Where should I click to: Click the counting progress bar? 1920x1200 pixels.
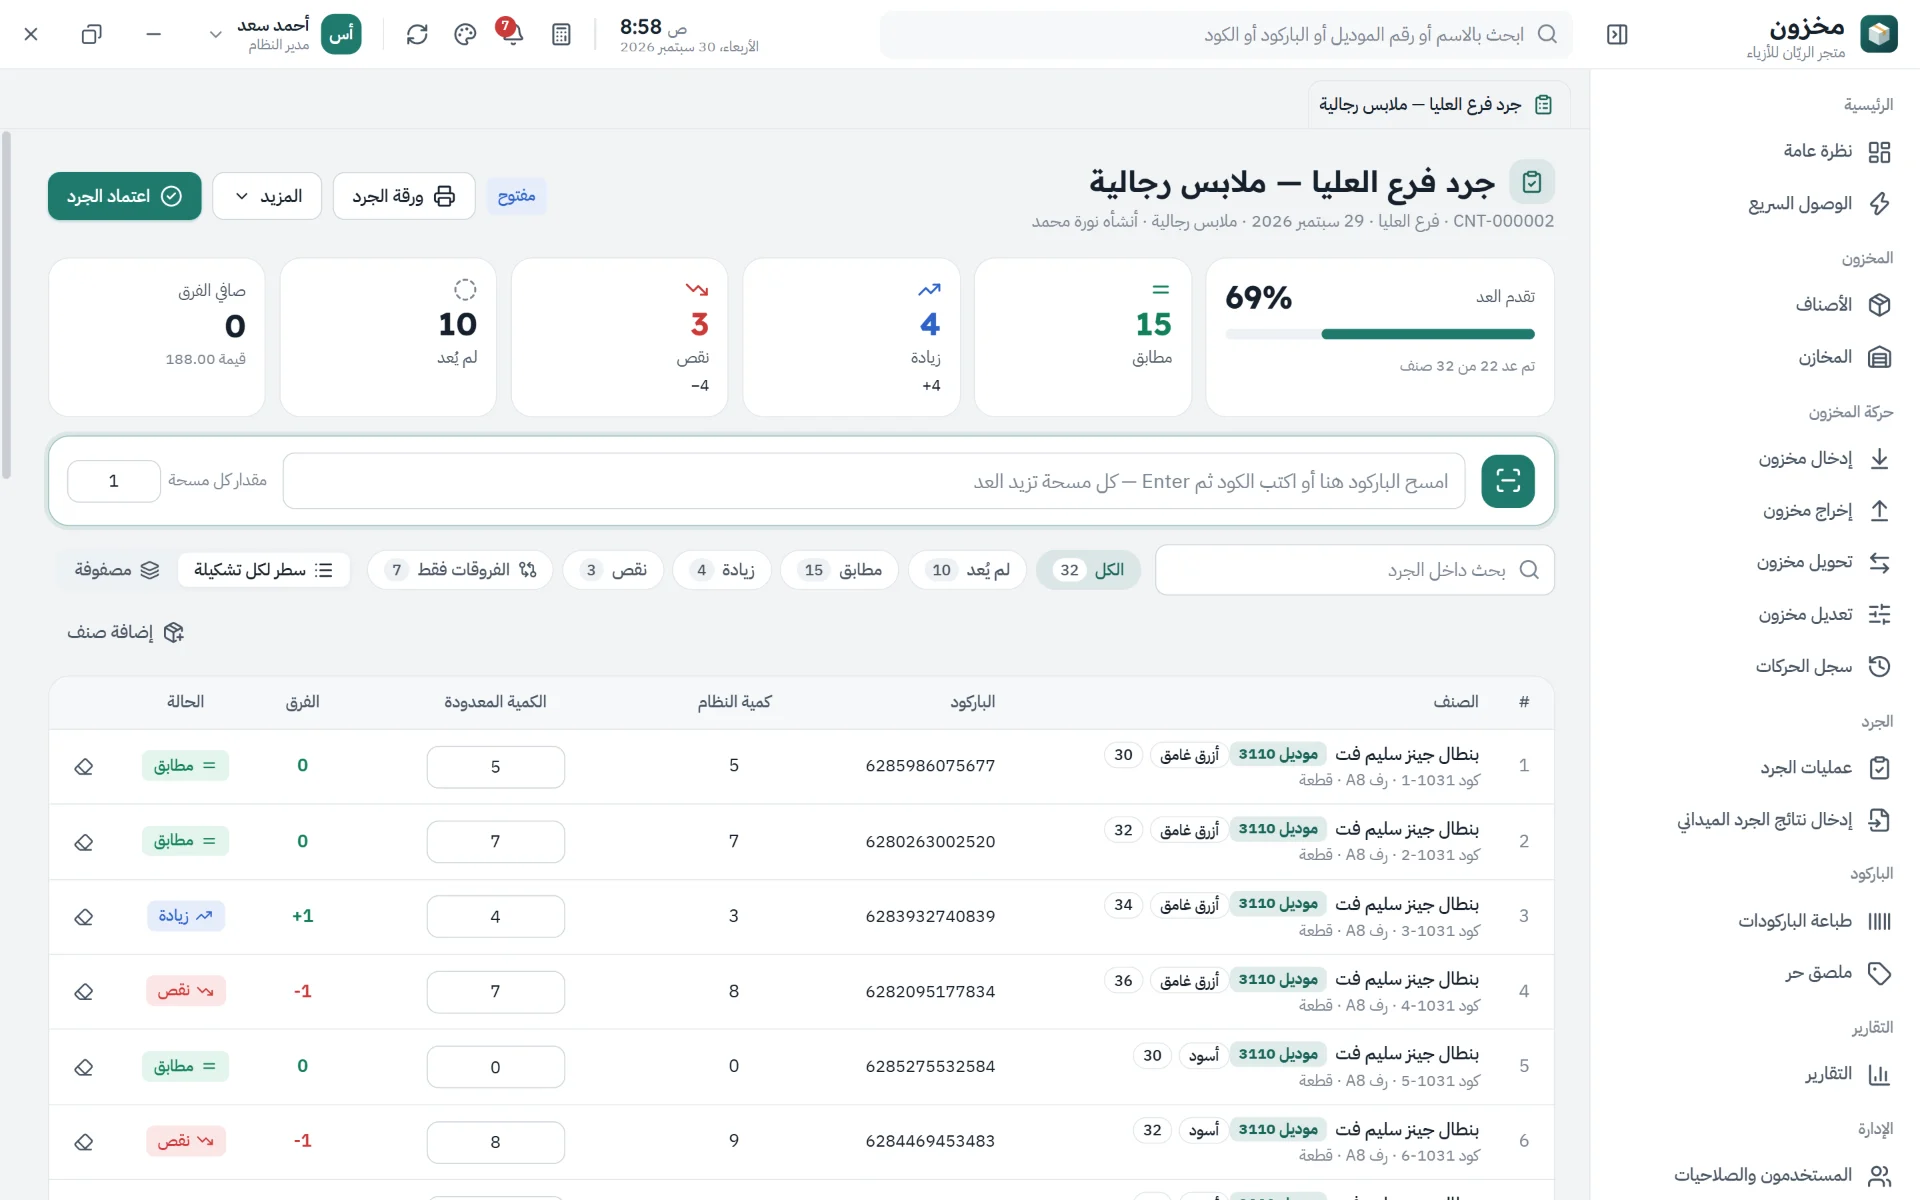tap(1380, 334)
